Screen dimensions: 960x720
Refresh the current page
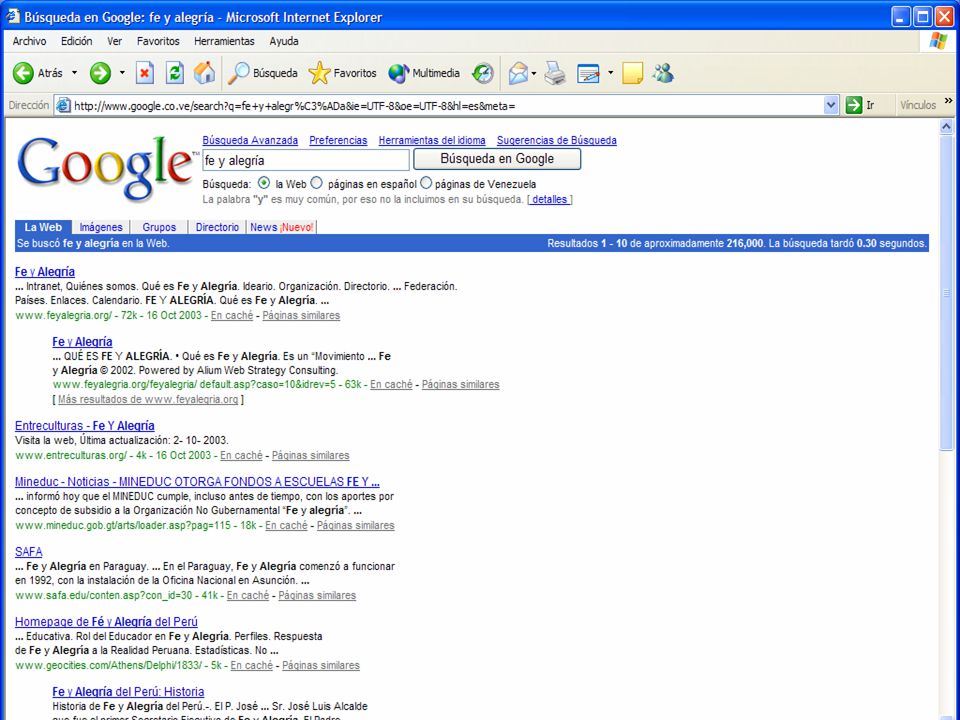click(174, 73)
